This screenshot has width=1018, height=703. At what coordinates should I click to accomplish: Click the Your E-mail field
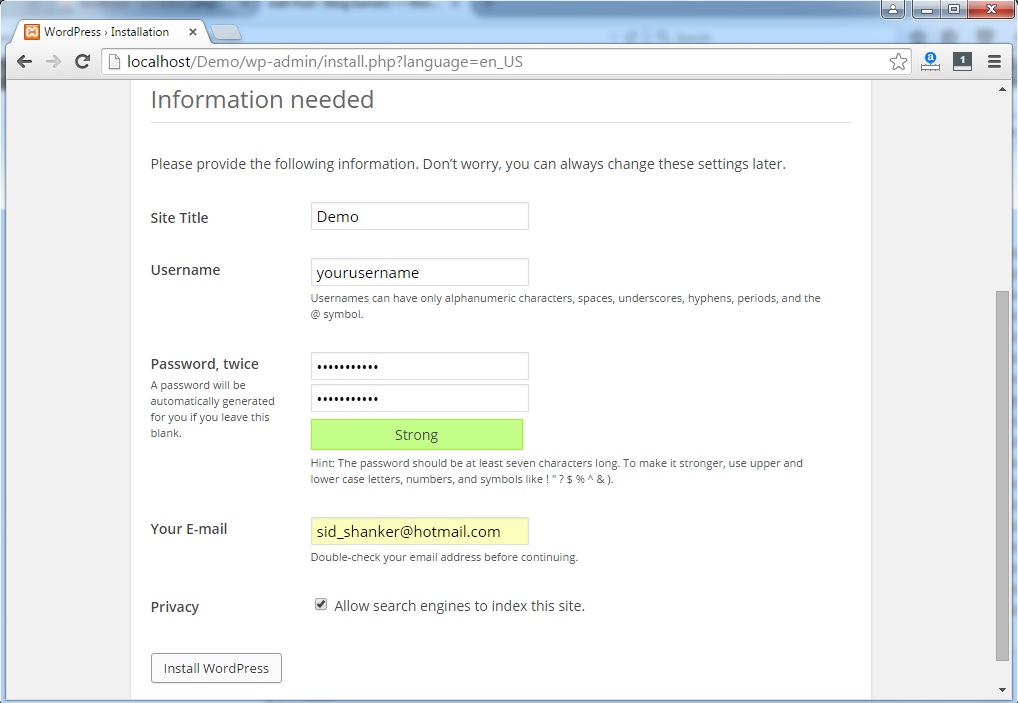[419, 531]
